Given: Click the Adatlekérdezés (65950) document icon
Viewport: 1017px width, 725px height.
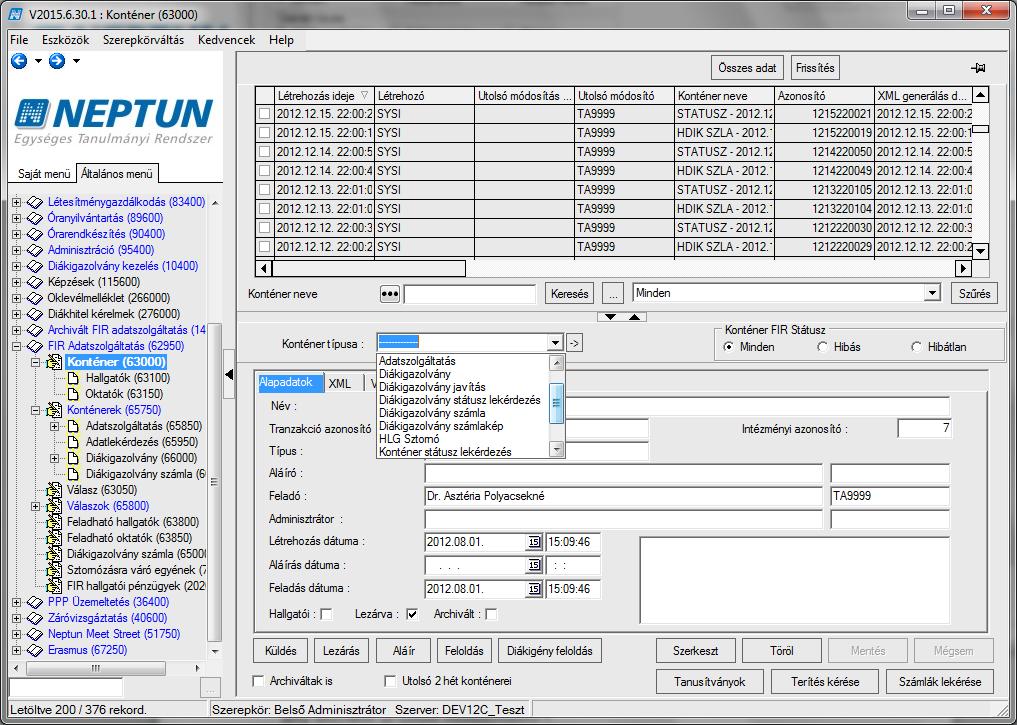Looking at the screenshot, I should click(74, 442).
